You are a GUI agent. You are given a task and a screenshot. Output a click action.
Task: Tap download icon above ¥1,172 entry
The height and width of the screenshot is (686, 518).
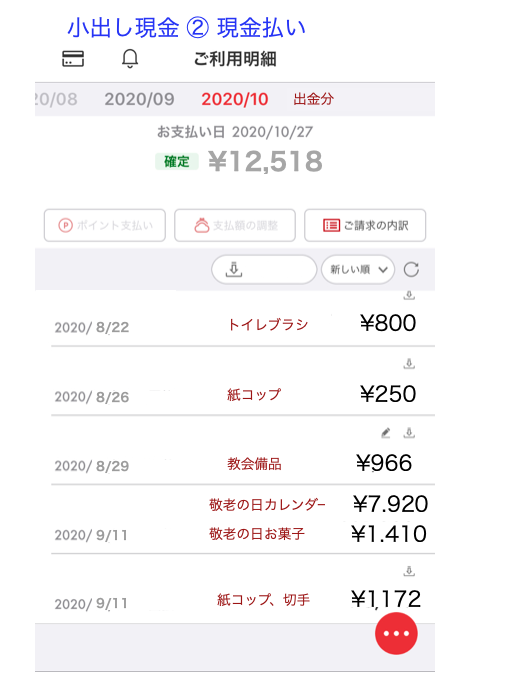click(x=409, y=571)
